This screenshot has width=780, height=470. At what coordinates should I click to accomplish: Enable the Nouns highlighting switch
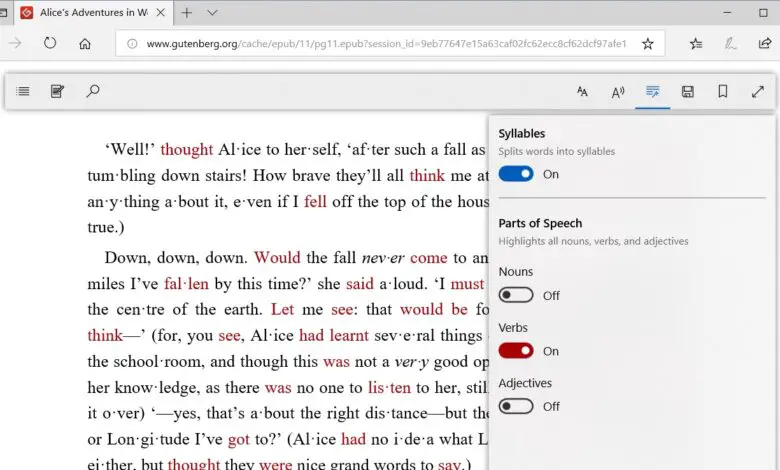(516, 295)
